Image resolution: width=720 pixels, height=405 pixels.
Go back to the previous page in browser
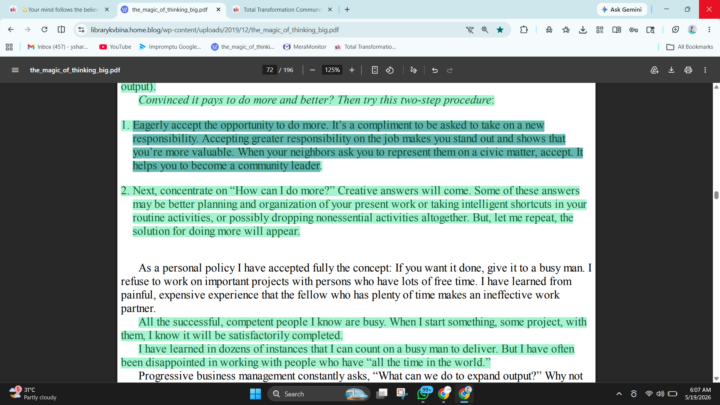click(11, 30)
